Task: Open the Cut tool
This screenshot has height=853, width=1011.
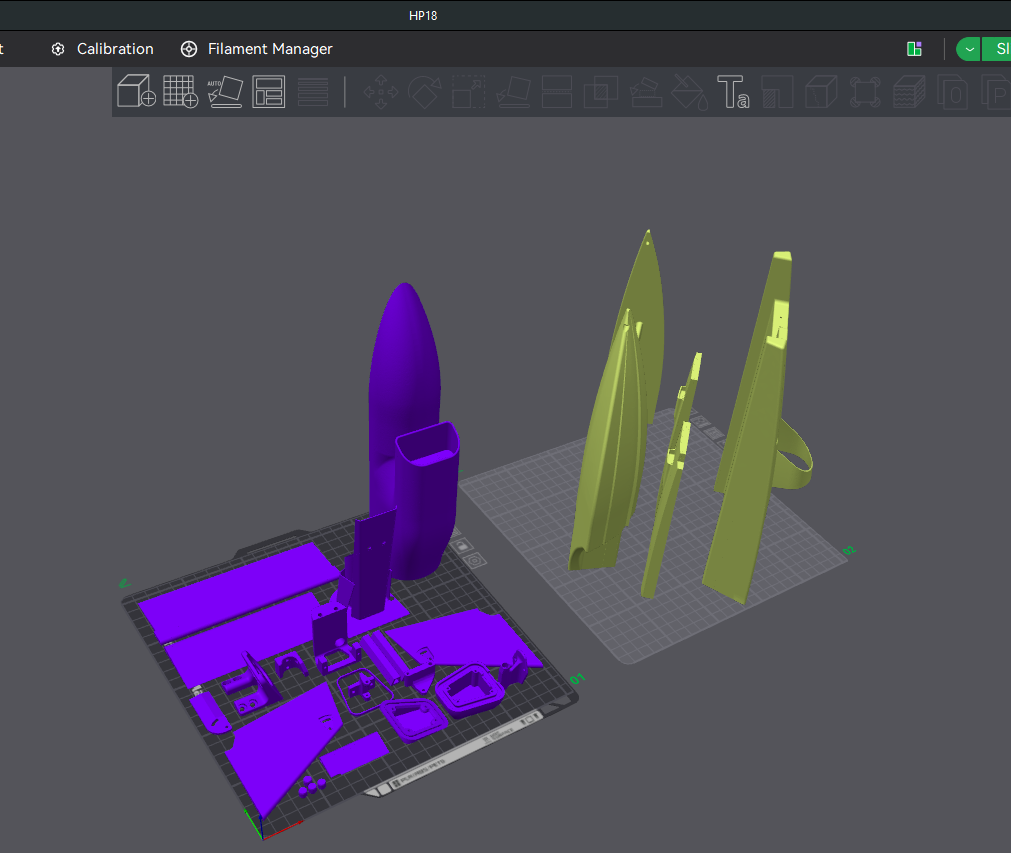Action: 557,92
